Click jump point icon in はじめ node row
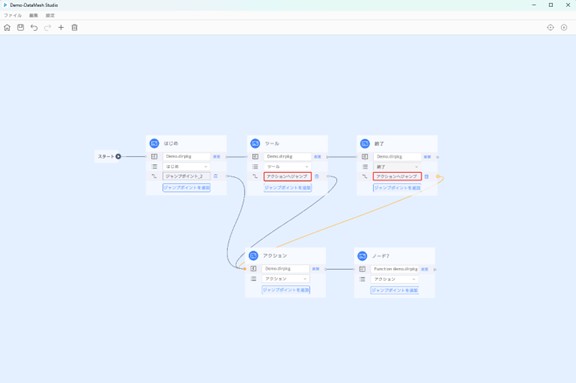The width and height of the screenshot is (576, 383). [x=154, y=176]
